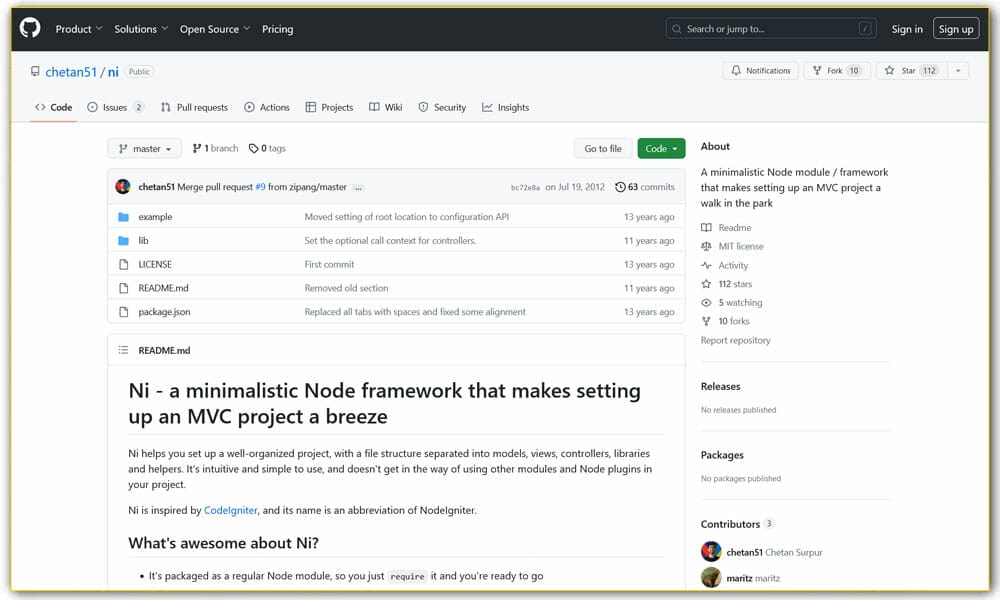Screen dimensions: 1000x600
Task: Follow the CodeIgniter link
Action: click(230, 510)
